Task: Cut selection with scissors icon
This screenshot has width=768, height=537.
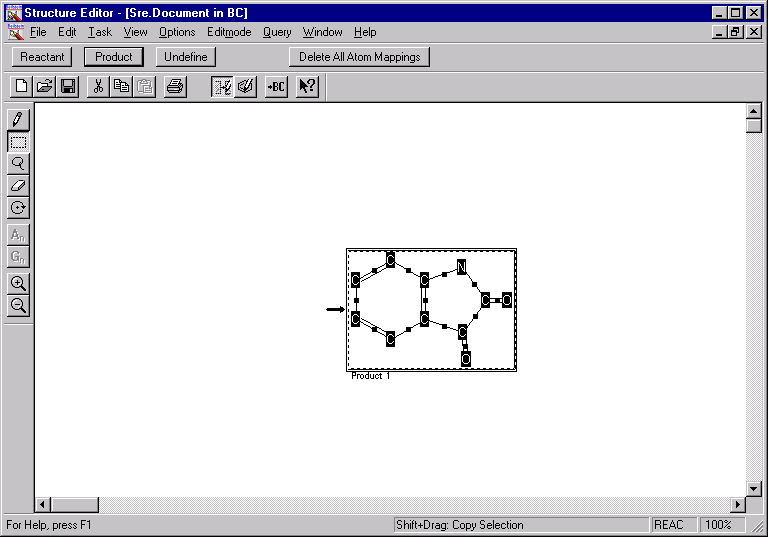Action: (x=98, y=87)
